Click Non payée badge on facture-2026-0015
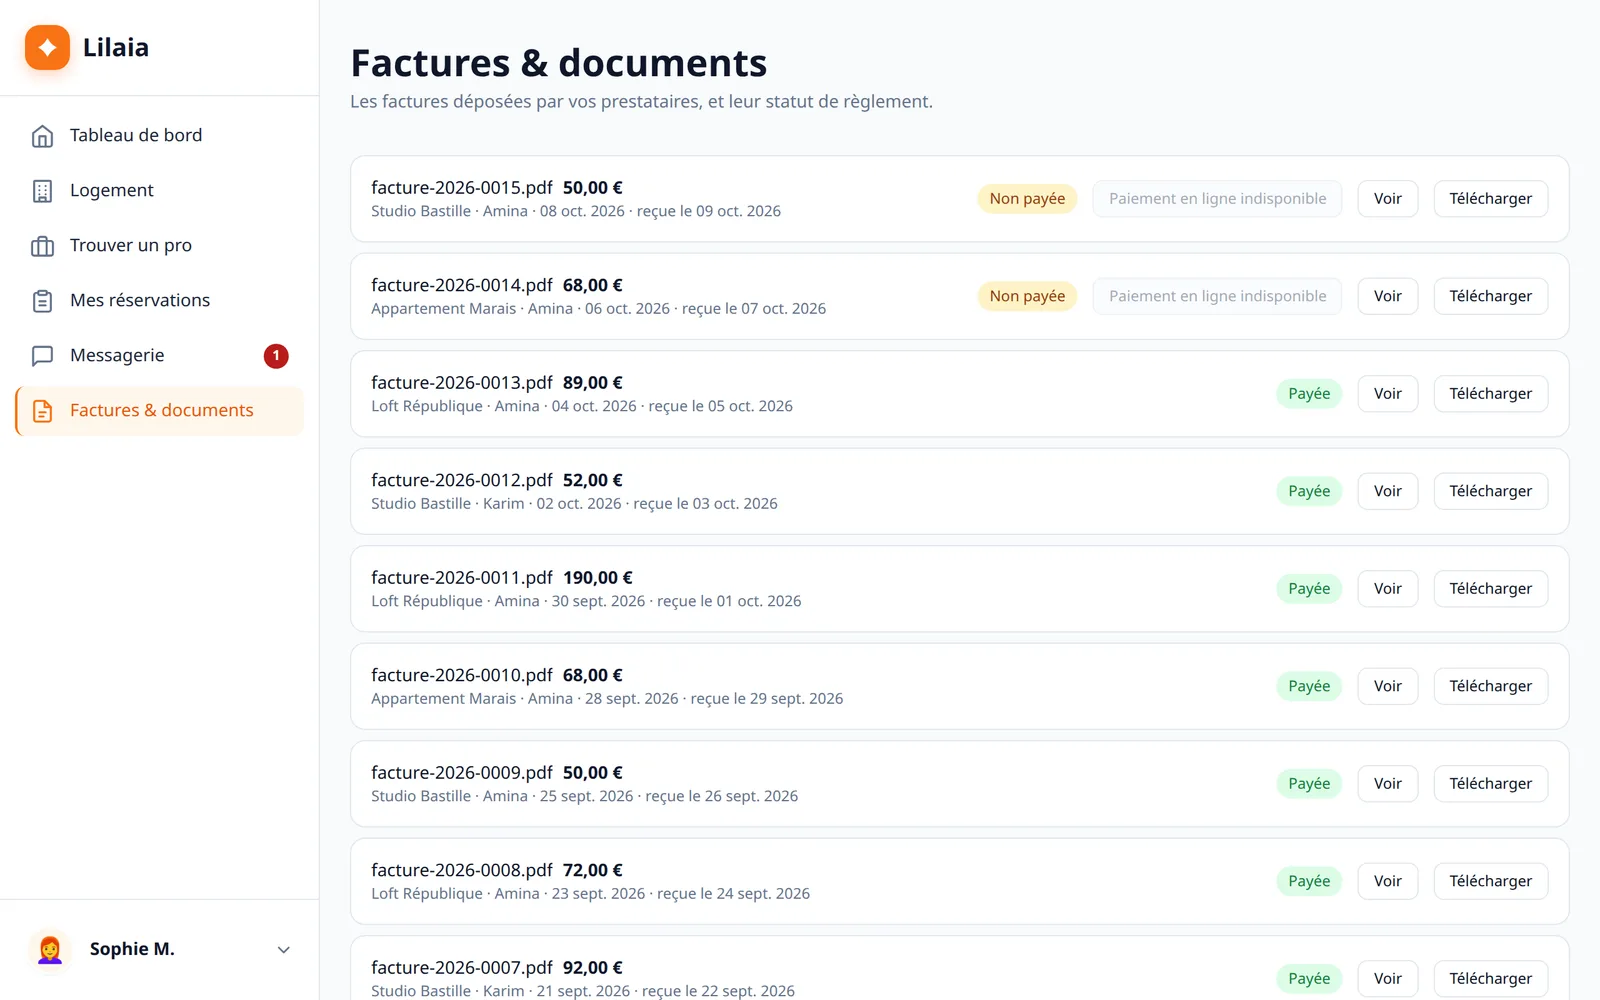 coord(1027,198)
